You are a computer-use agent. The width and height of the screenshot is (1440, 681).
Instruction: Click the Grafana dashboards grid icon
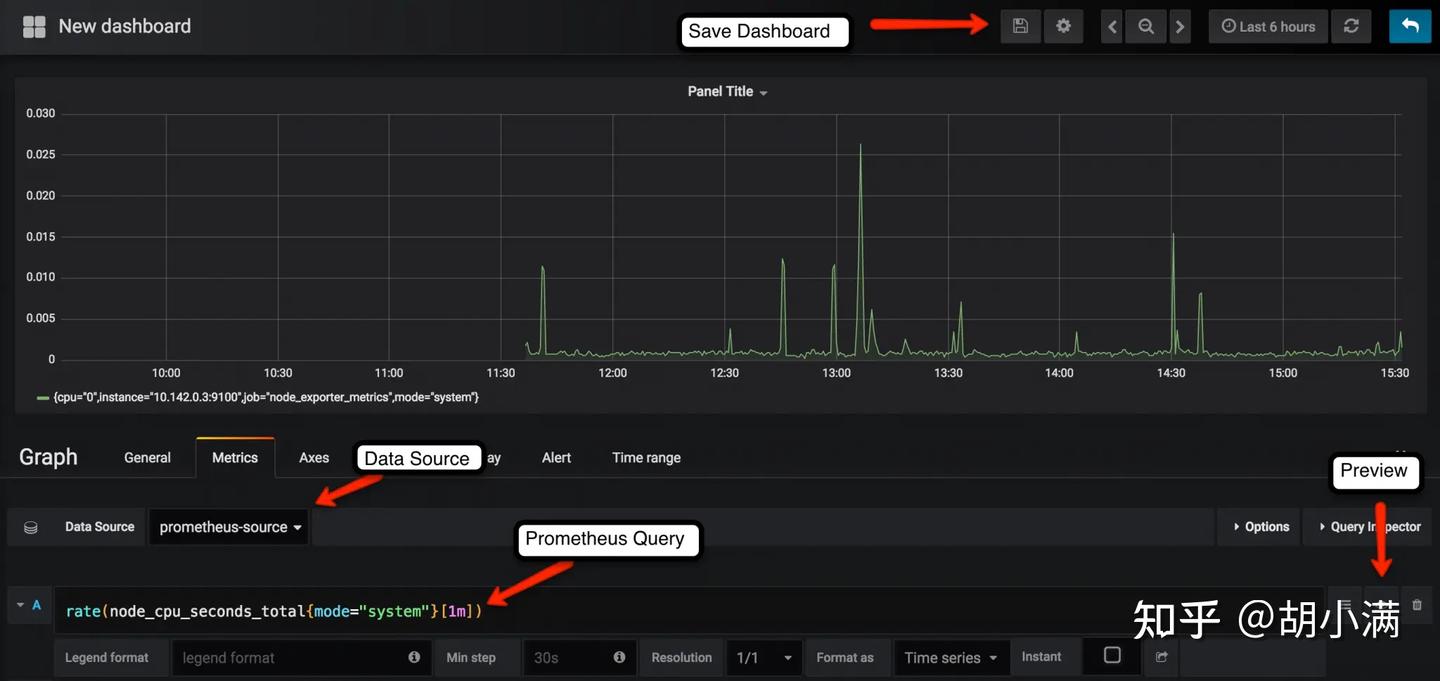(x=34, y=26)
